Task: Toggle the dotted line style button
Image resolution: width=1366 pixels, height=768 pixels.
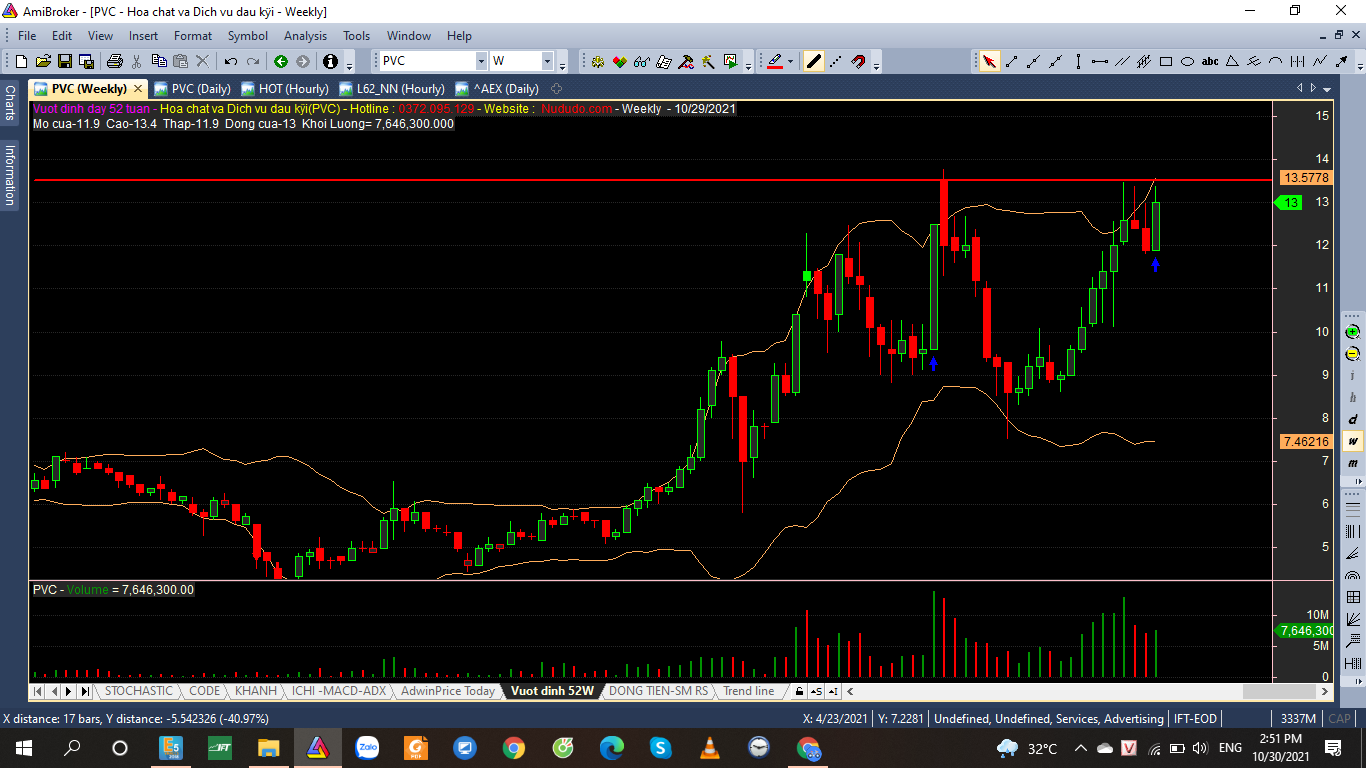Action: pyautogui.click(x=836, y=61)
